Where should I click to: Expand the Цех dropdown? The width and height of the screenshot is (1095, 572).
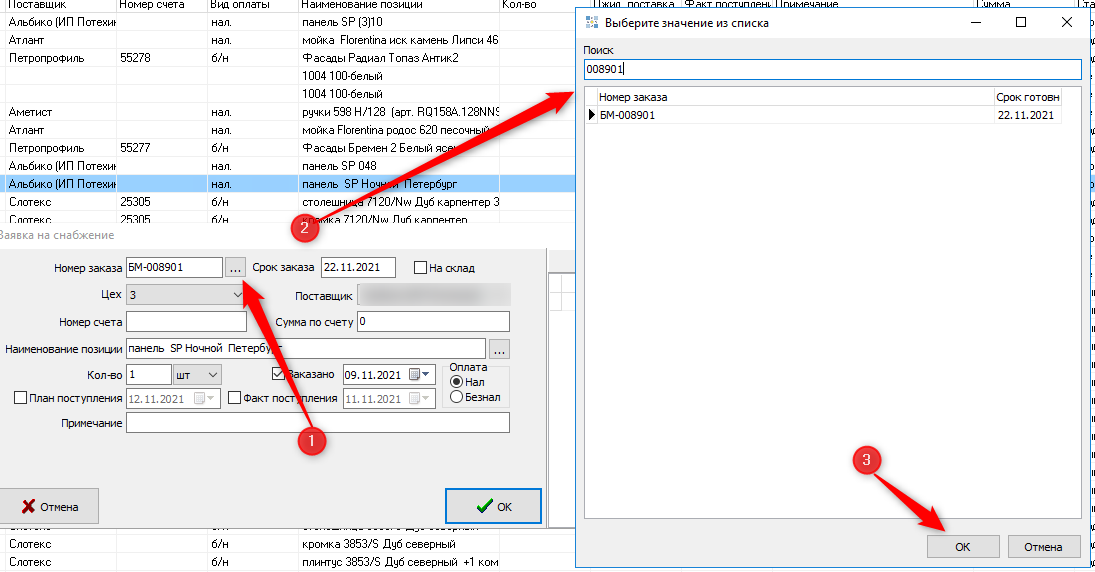[x=238, y=295]
